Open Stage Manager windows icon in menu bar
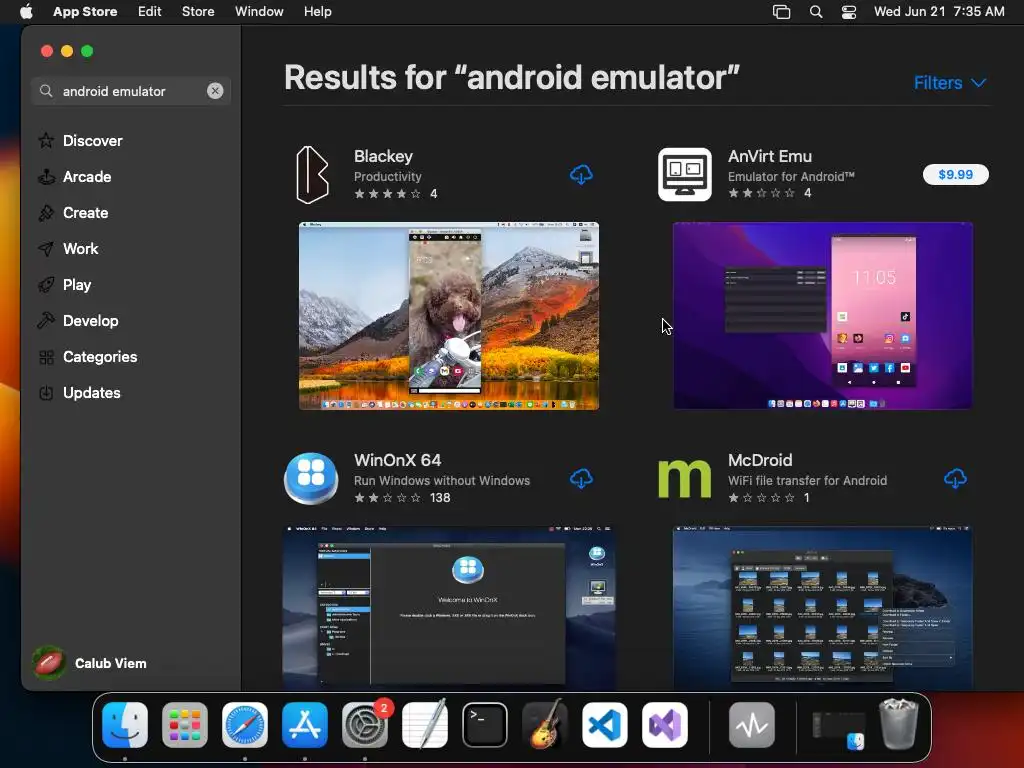 click(x=781, y=11)
